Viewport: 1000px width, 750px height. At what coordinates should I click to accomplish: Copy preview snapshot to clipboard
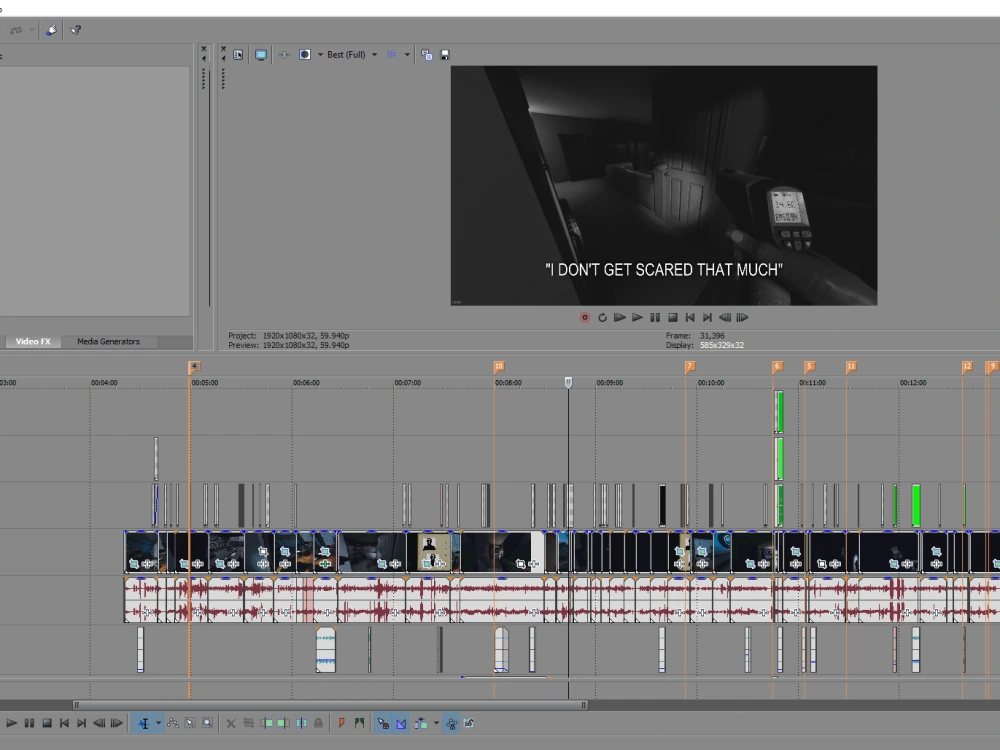pyautogui.click(x=427, y=55)
